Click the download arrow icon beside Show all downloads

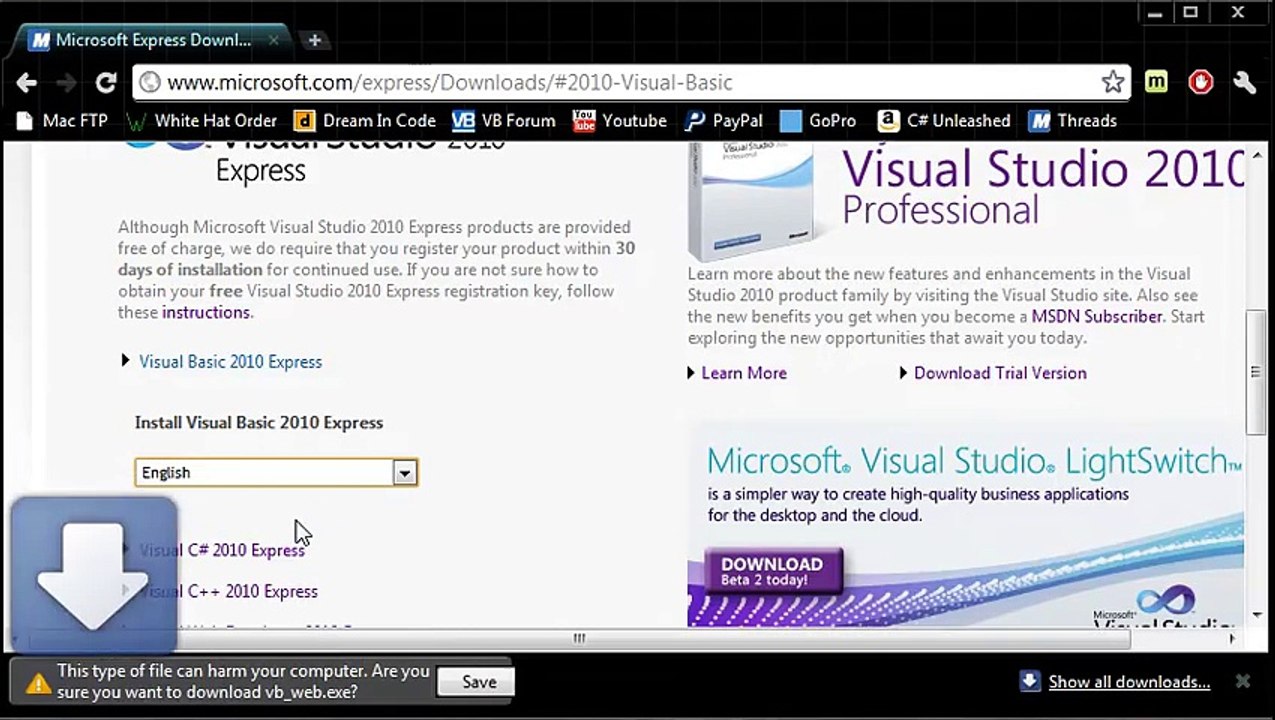1030,681
